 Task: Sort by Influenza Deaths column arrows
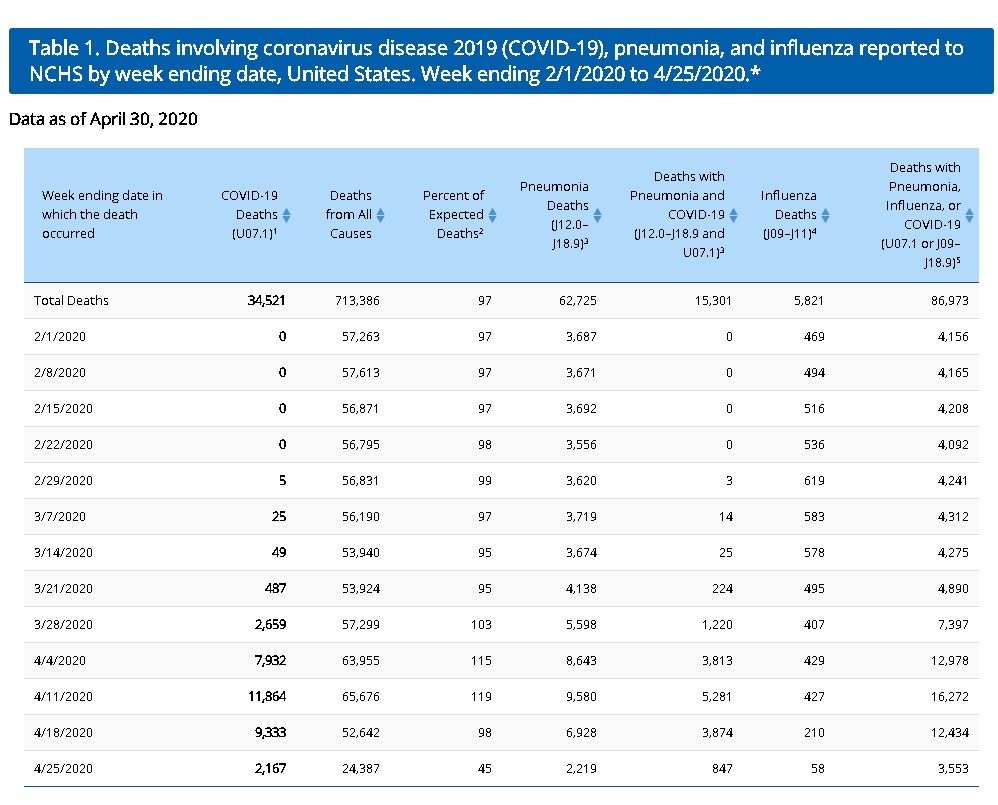[x=826, y=215]
